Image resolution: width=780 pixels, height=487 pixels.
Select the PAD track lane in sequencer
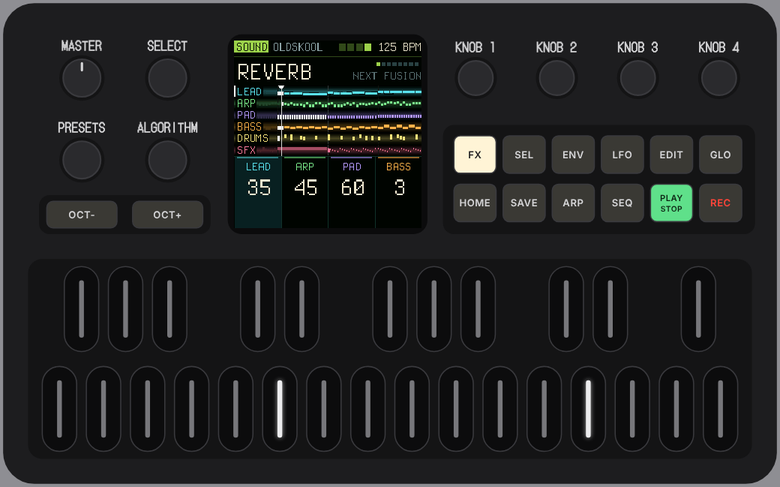[328, 115]
